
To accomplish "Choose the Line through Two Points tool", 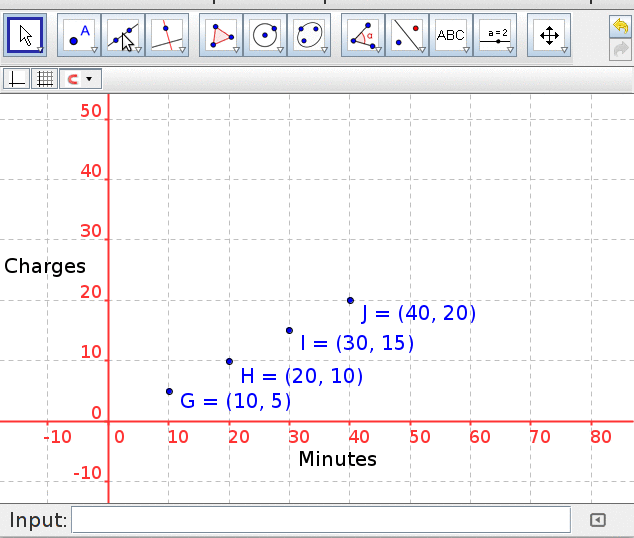I will (x=122, y=35).
